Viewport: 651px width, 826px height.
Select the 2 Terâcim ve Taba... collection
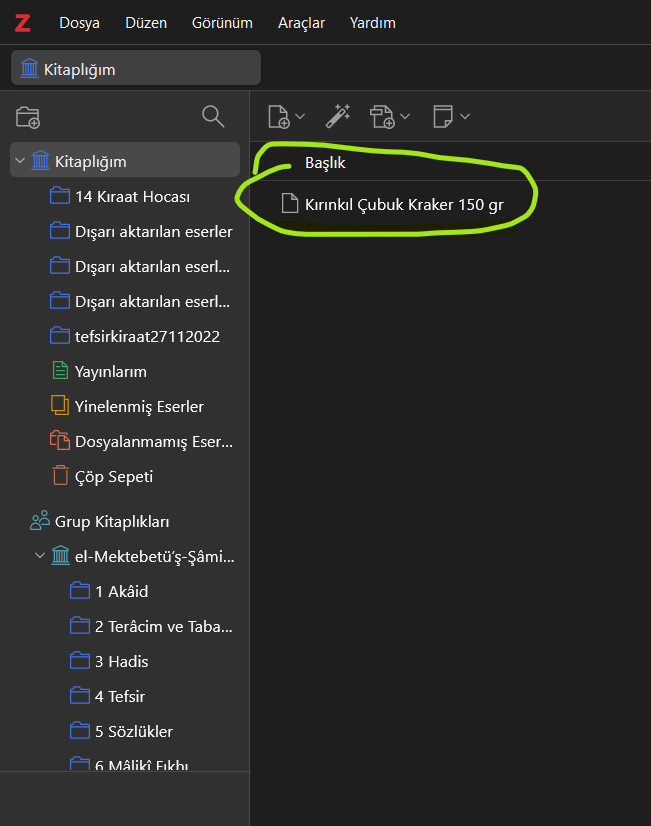[x=125, y=626]
